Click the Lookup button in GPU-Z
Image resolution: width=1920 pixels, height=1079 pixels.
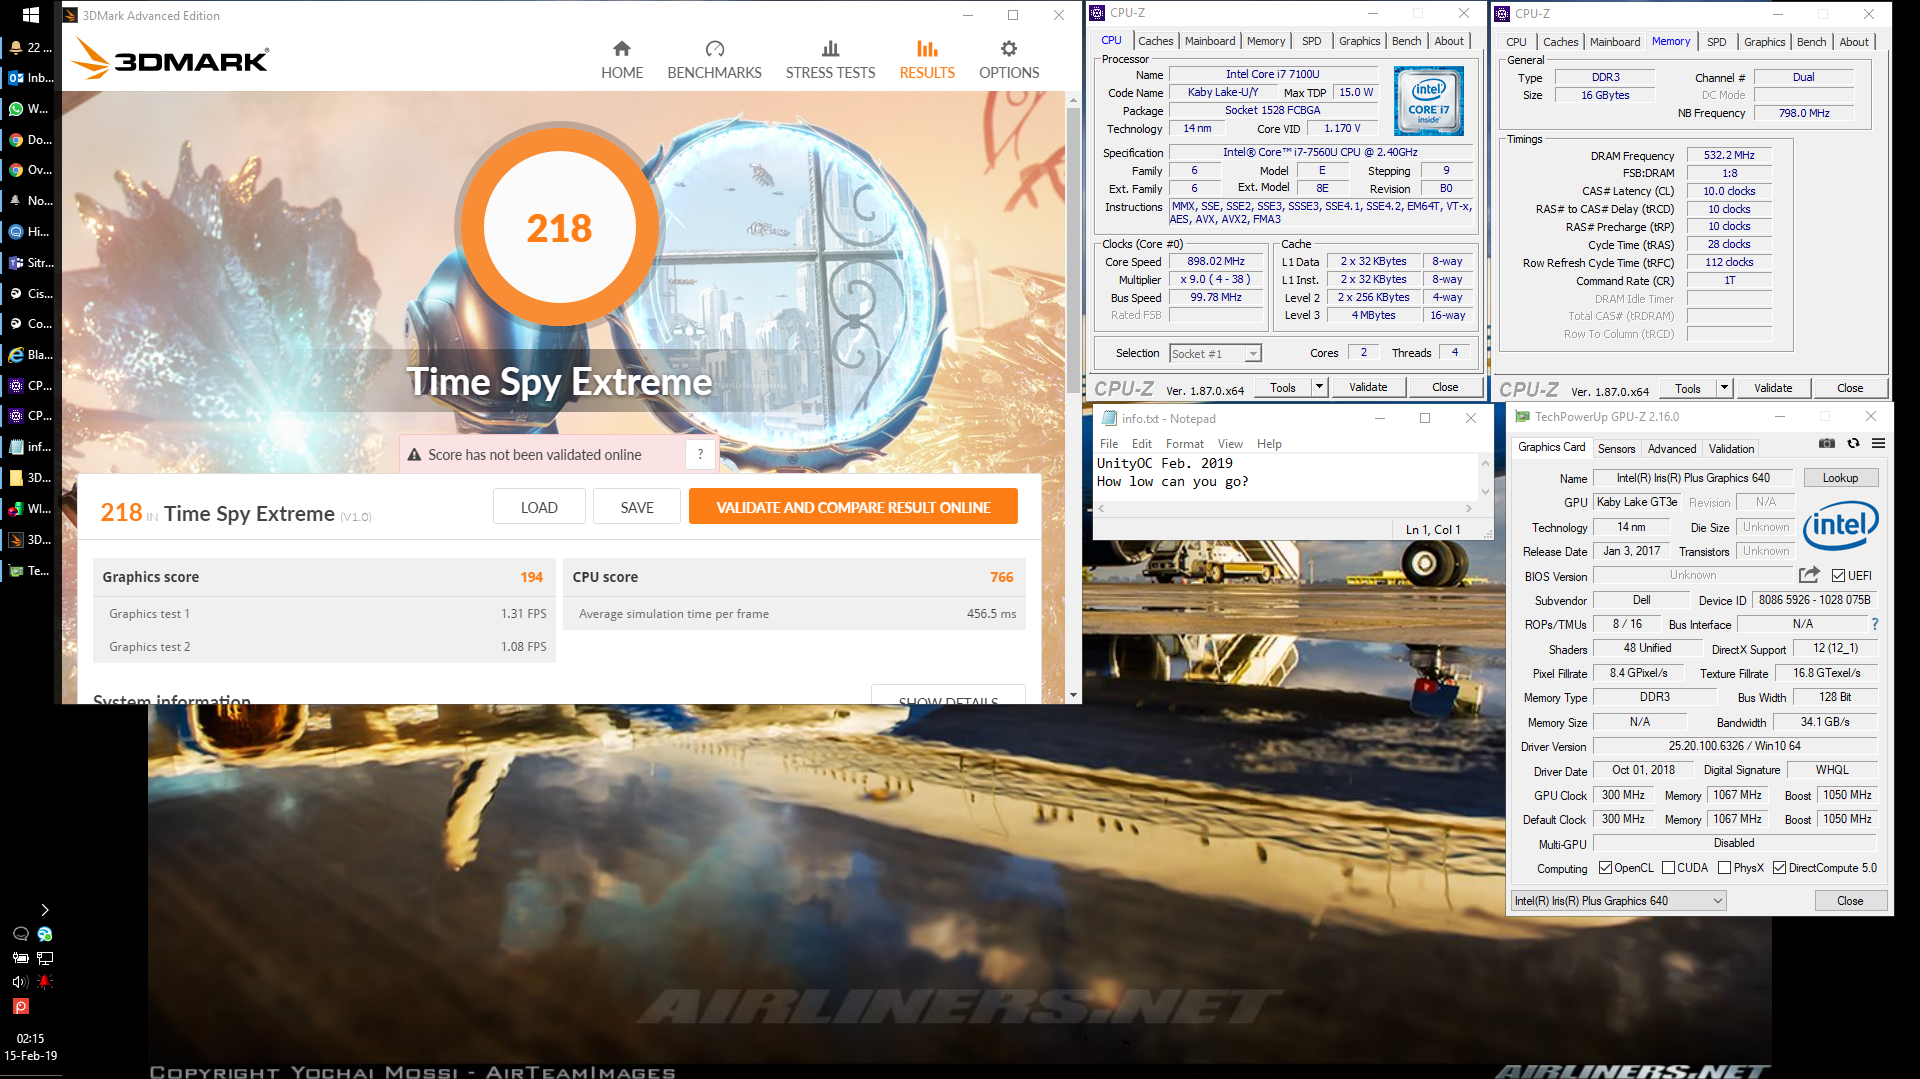[1840, 478]
